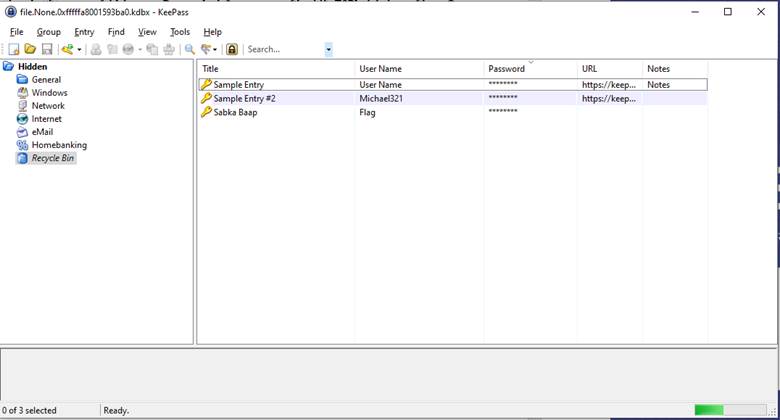Viewport: 780px width, 420px height.
Task: Lock the workspace with padlock icon
Action: click(232, 49)
